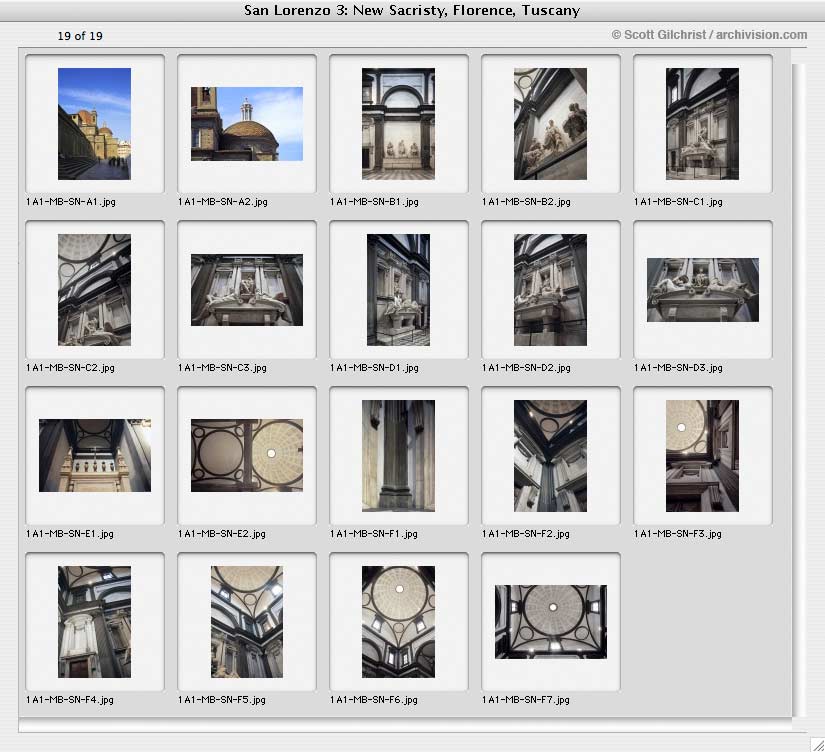Select the dome thumbnail 1A1-MB-SN-A2.jpg
The width and height of the screenshot is (825, 752).
[x=247, y=124]
